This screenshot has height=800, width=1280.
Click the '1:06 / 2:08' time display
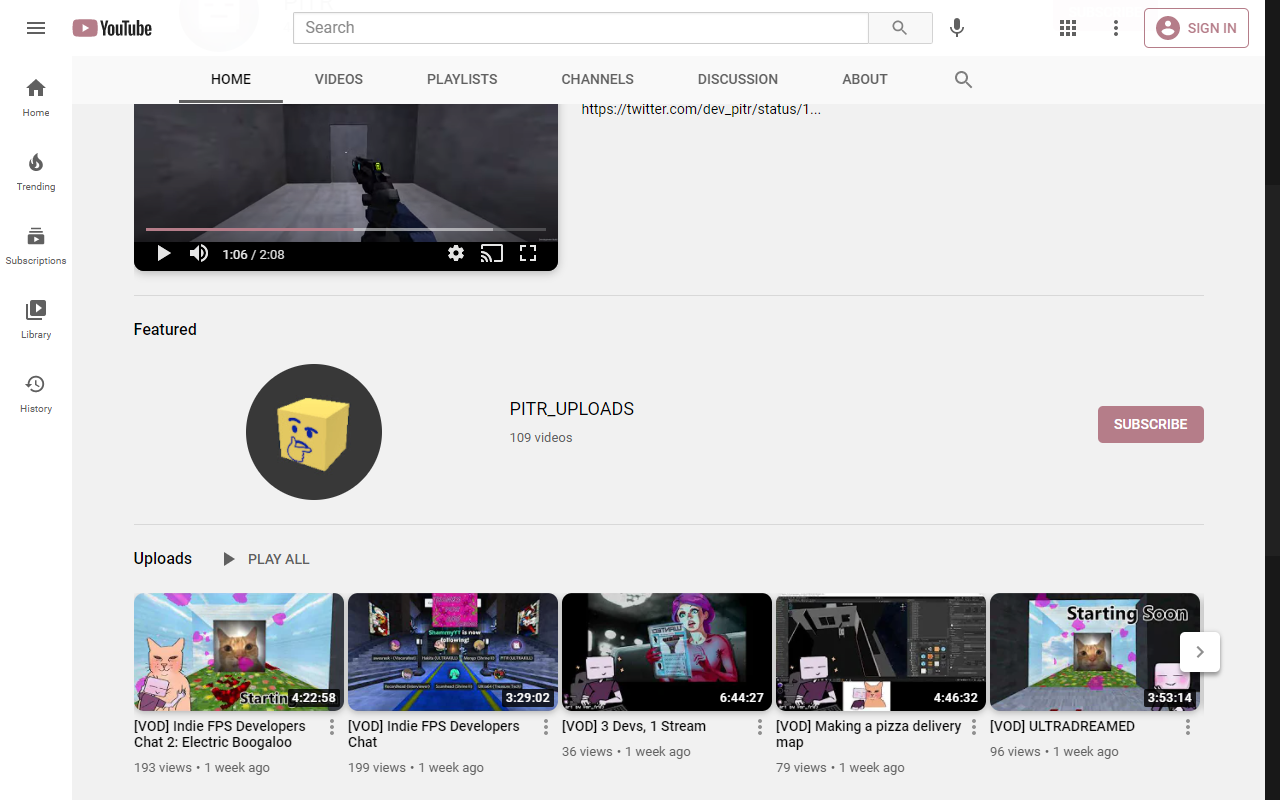(x=253, y=254)
